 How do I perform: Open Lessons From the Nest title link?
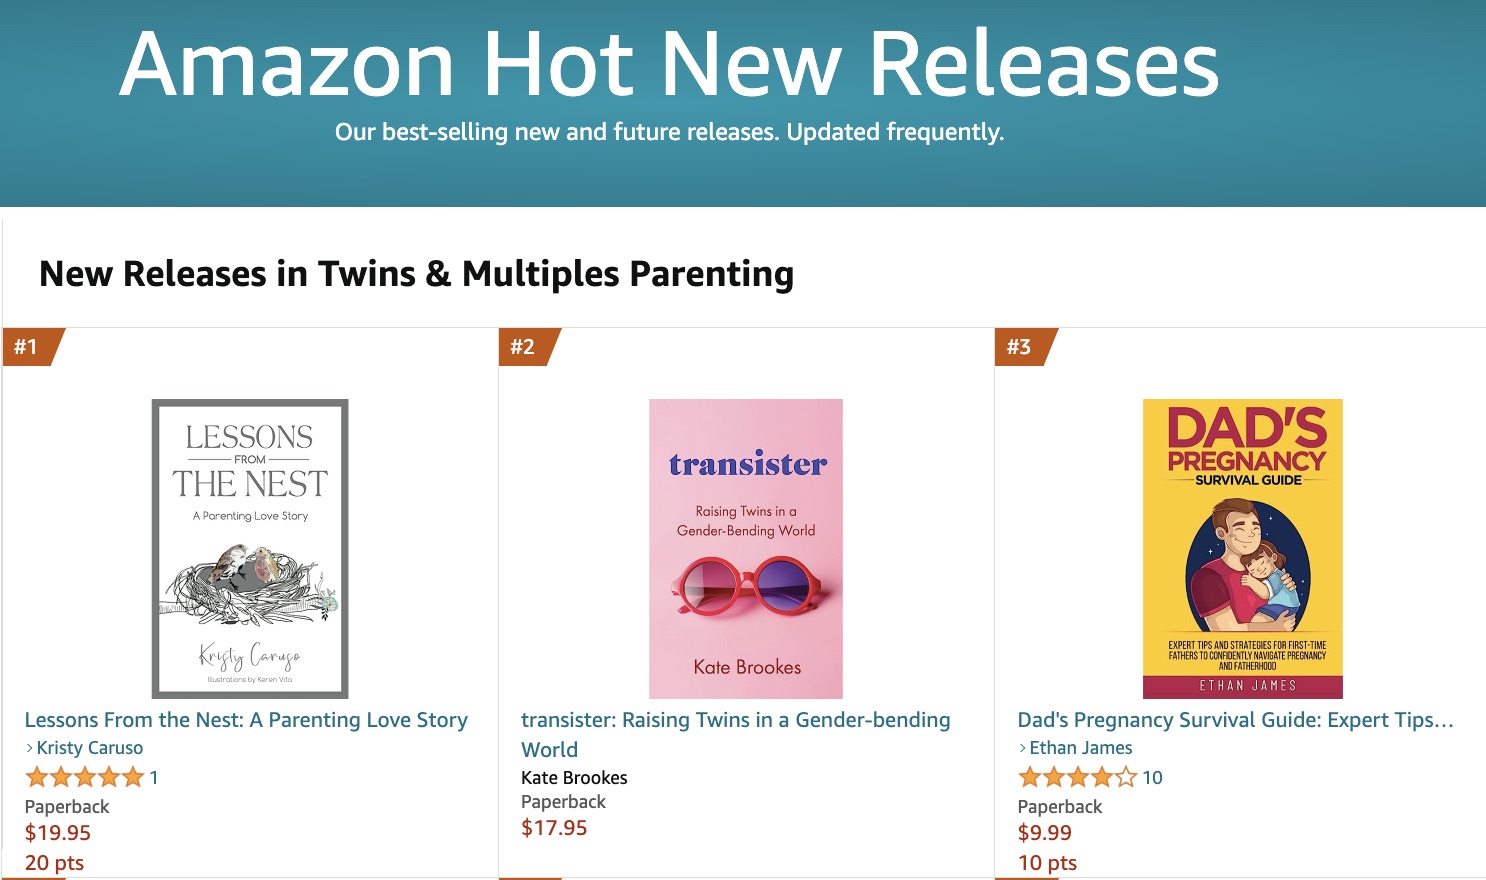click(x=246, y=720)
